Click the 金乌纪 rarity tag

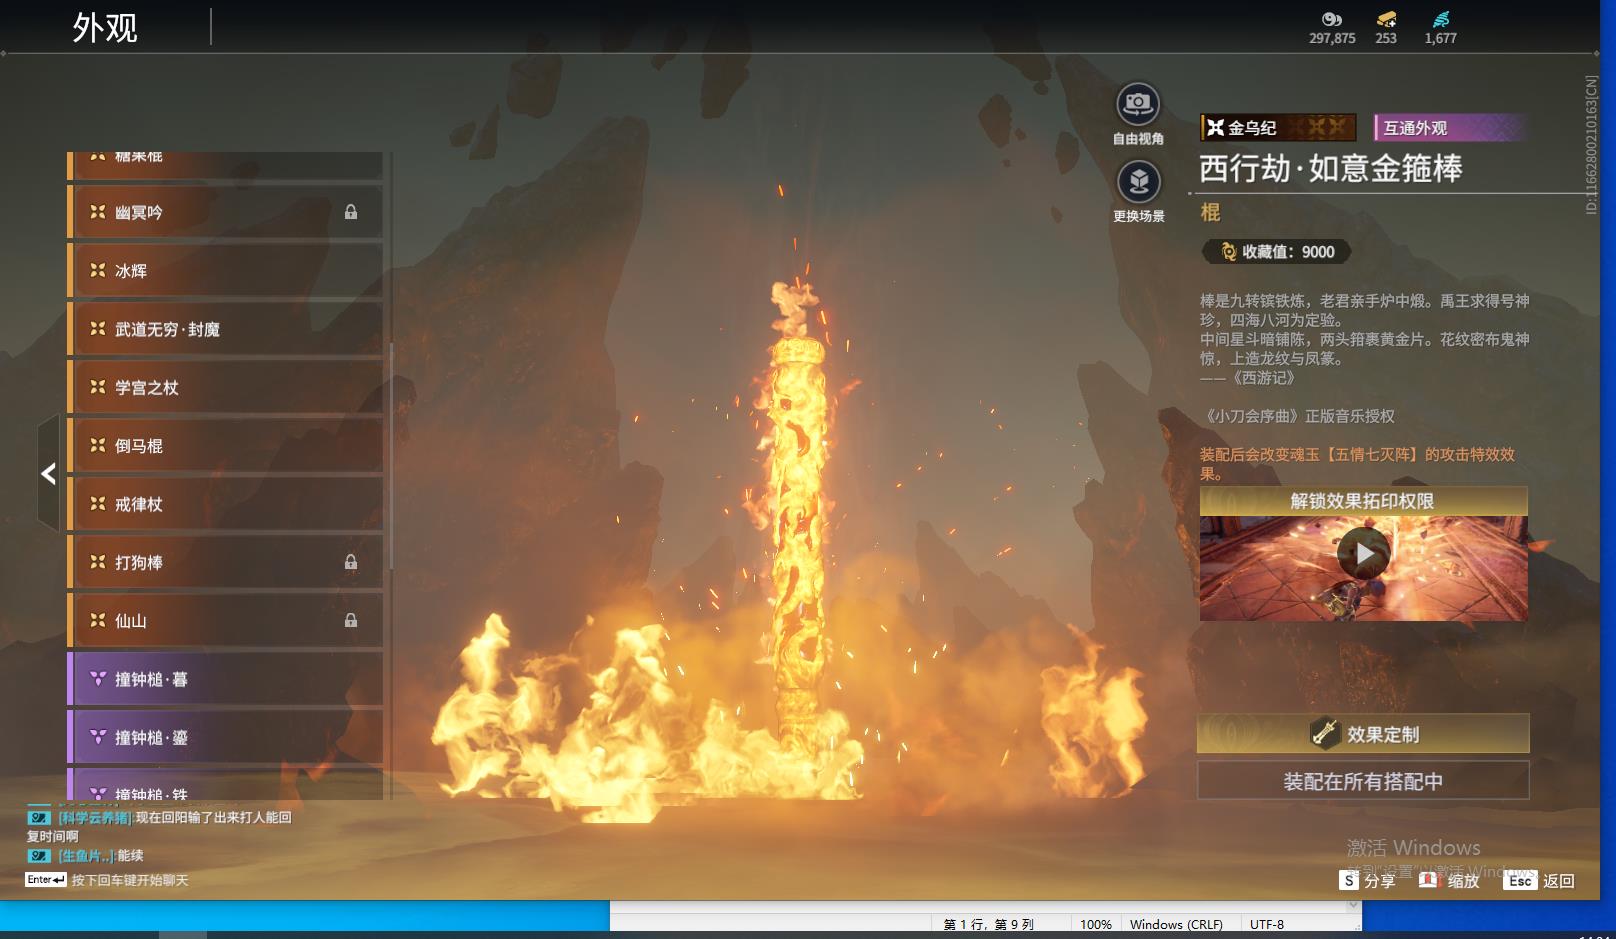click(x=1278, y=127)
